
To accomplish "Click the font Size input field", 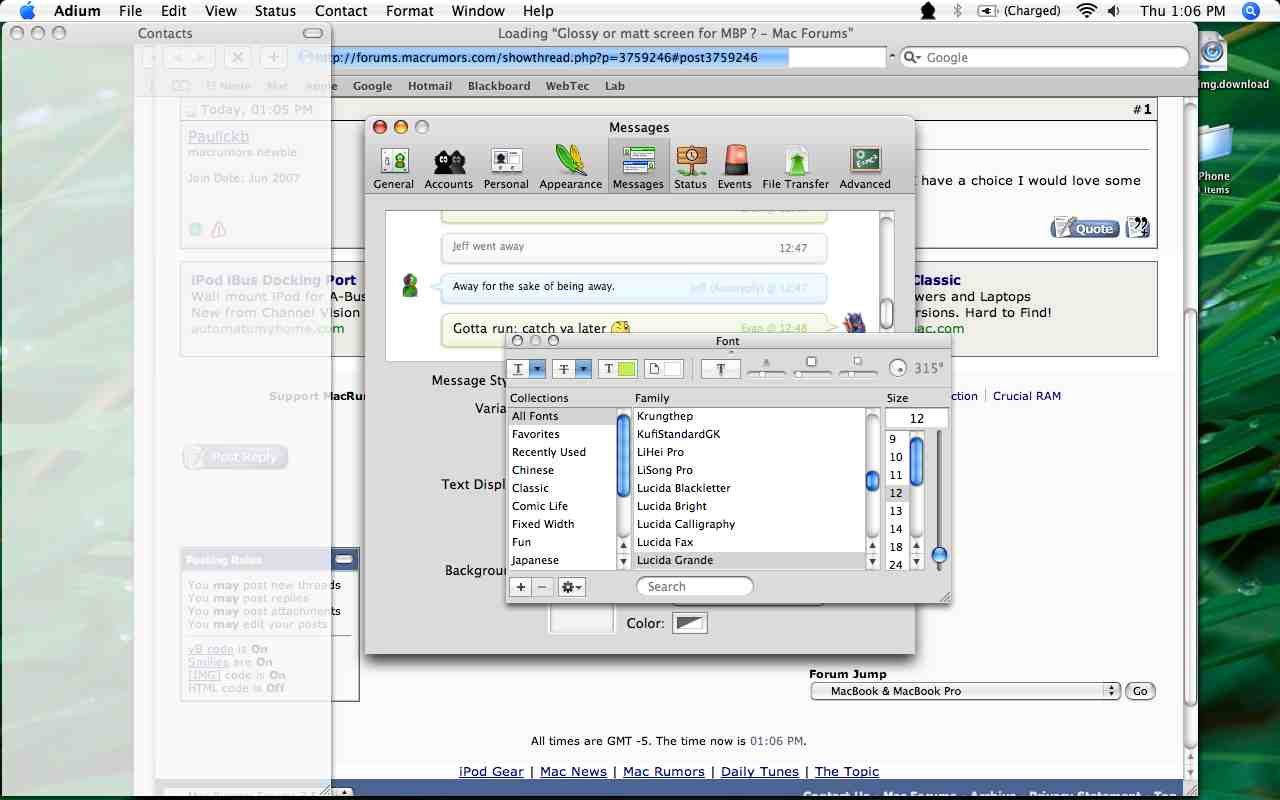I will coord(916,419).
